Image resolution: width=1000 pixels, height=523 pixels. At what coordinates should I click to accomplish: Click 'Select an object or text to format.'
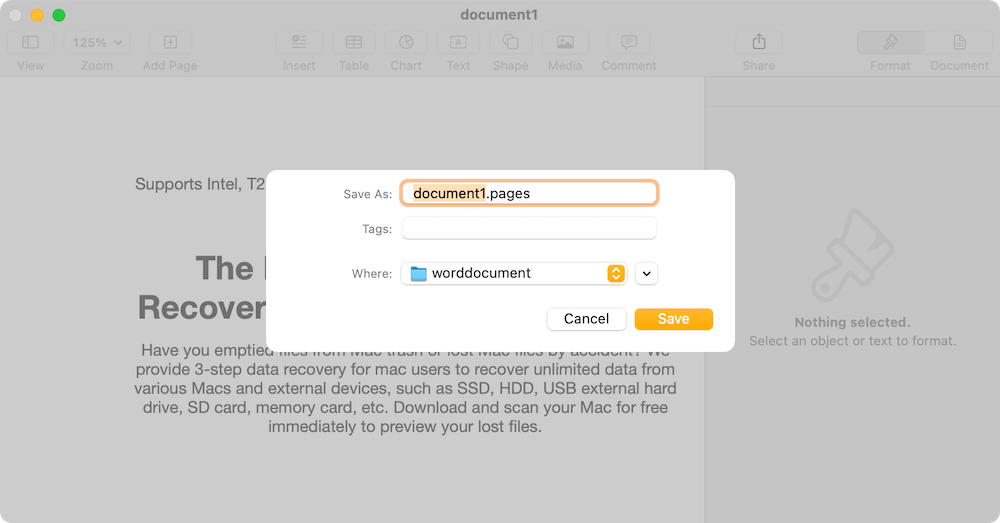(853, 341)
